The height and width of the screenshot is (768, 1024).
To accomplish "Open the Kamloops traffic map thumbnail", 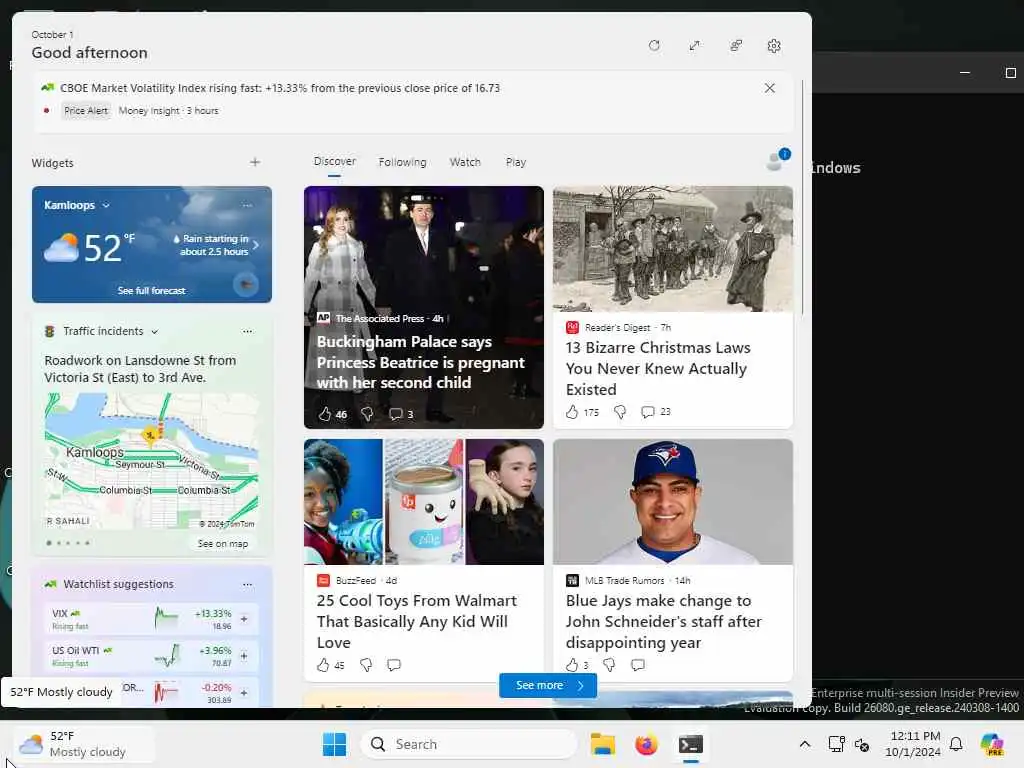I will pyautogui.click(x=152, y=460).
